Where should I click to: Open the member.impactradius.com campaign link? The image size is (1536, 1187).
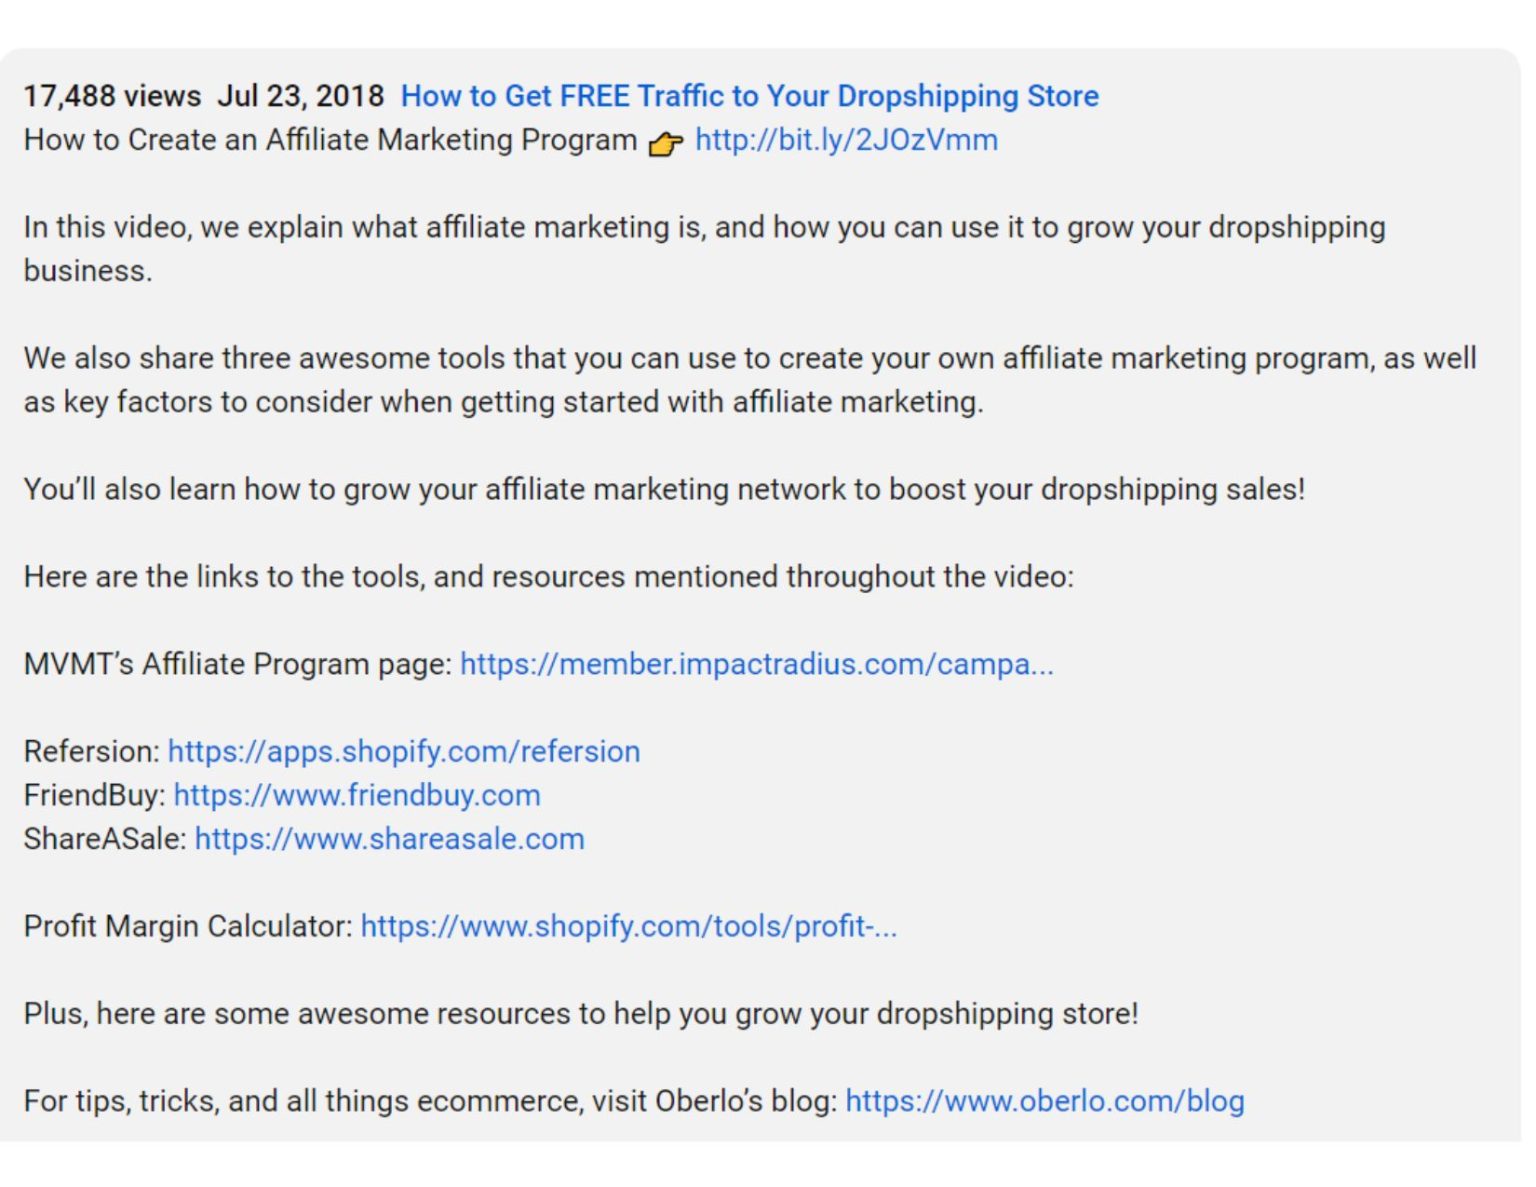(756, 664)
